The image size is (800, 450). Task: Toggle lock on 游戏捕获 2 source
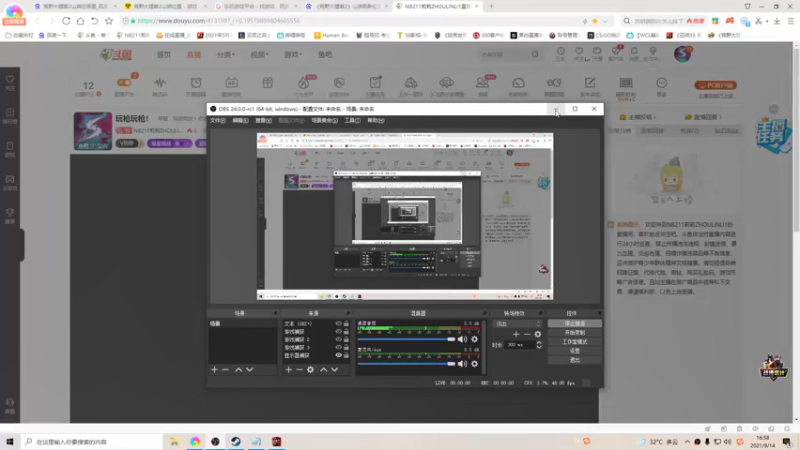(346, 339)
